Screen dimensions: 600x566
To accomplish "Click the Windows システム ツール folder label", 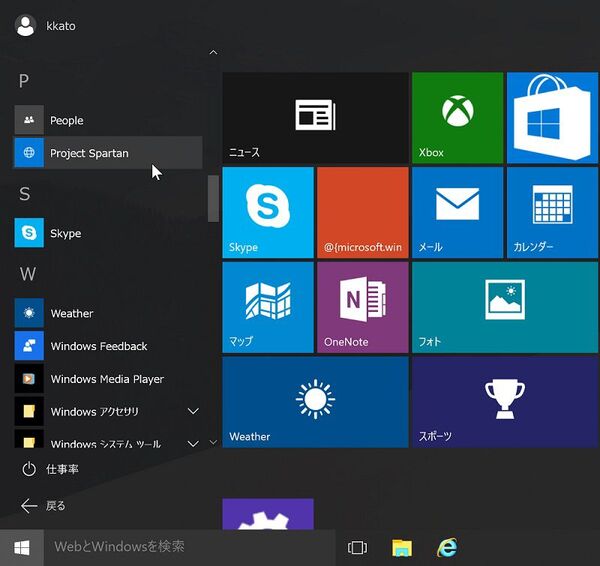I will [x=106, y=444].
